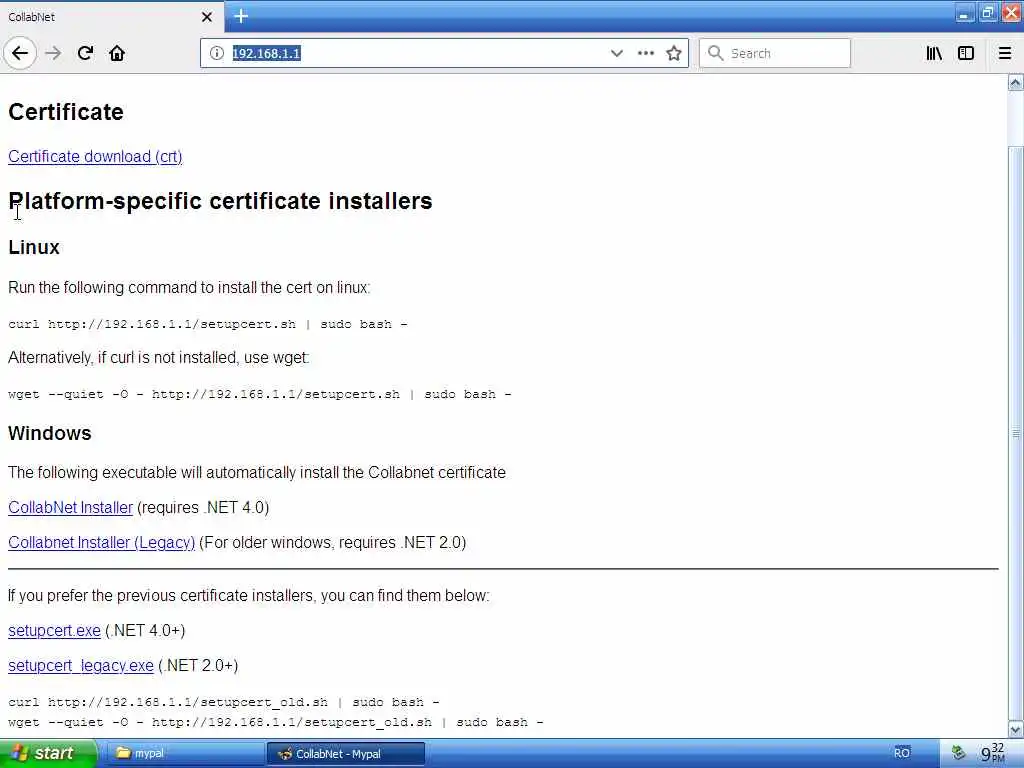This screenshot has width=1024, height=768.
Task: Download setupcert.exe
Action: coord(54,630)
